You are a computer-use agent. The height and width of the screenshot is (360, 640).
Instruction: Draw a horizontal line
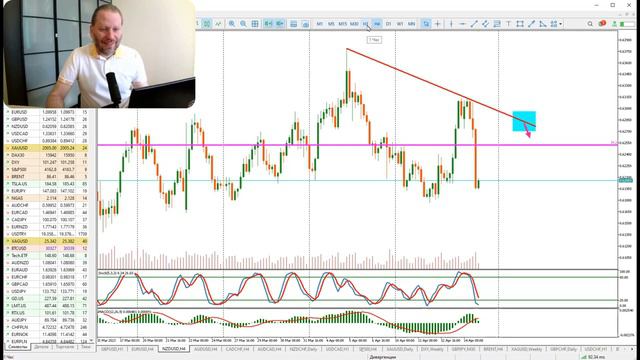pyautogui.click(x=462, y=24)
